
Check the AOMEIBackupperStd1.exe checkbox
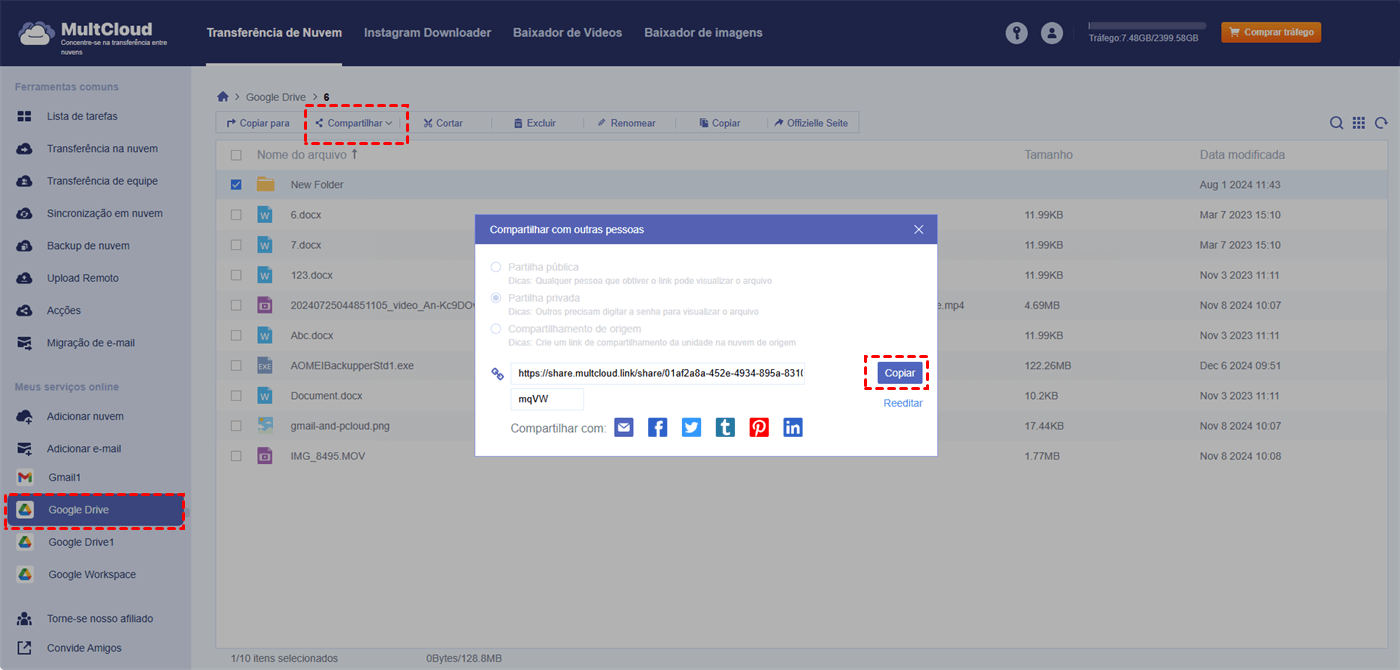(x=236, y=366)
